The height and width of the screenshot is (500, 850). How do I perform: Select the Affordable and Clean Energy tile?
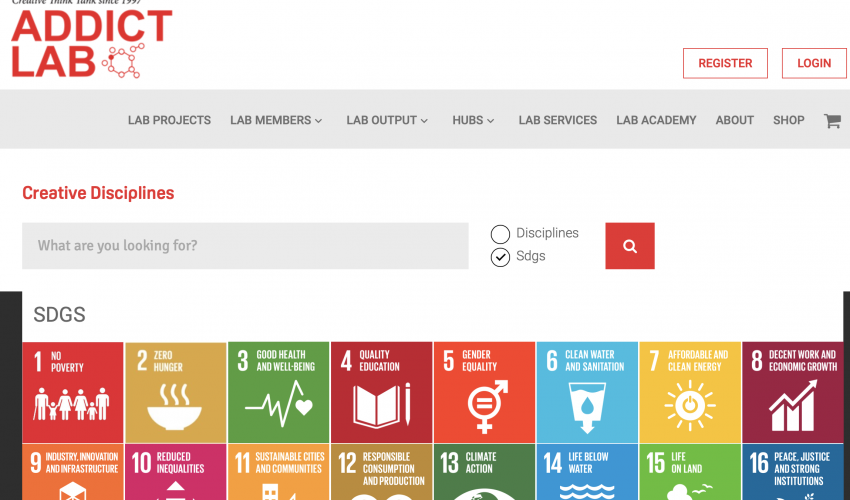pyautogui.click(x=689, y=392)
